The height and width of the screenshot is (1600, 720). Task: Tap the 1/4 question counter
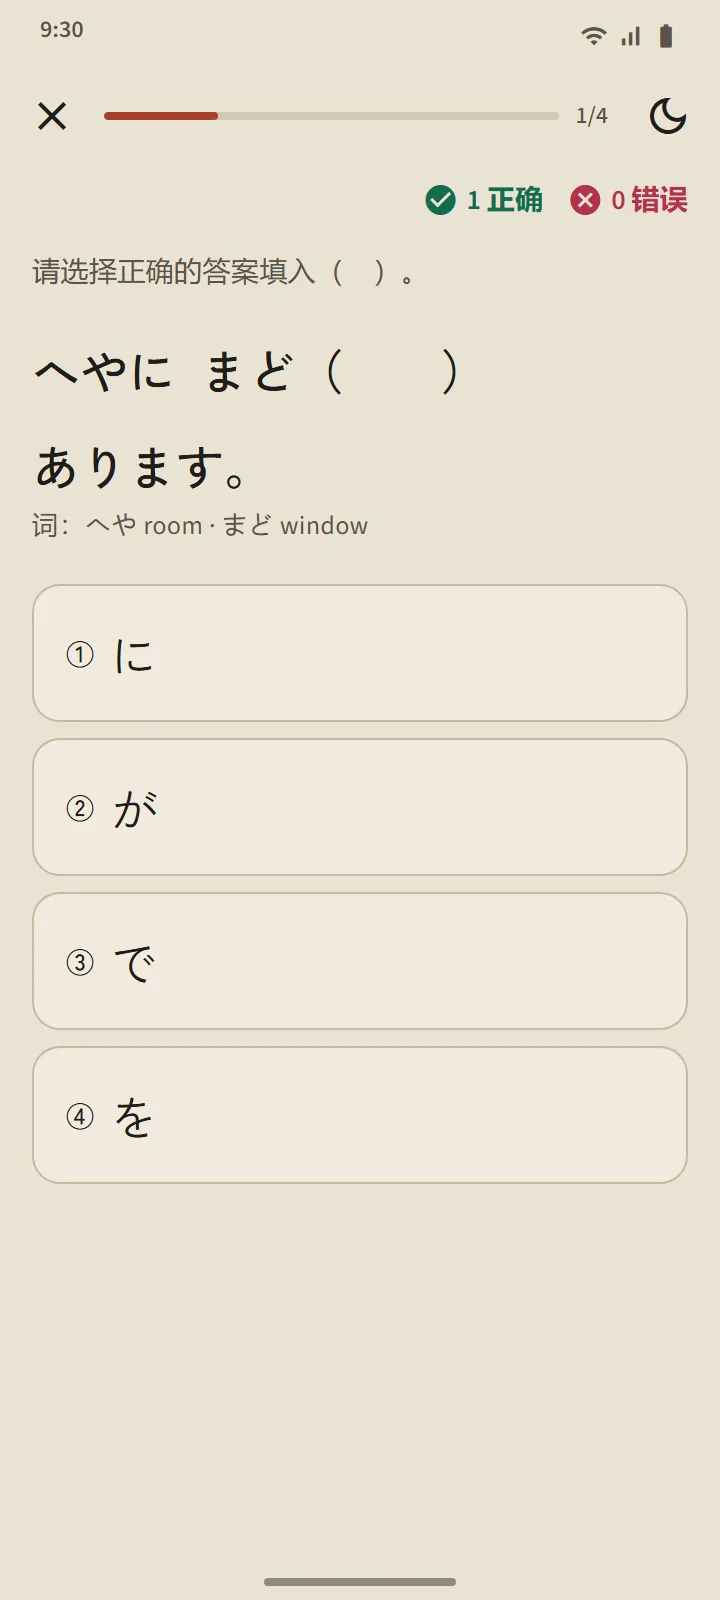point(592,116)
